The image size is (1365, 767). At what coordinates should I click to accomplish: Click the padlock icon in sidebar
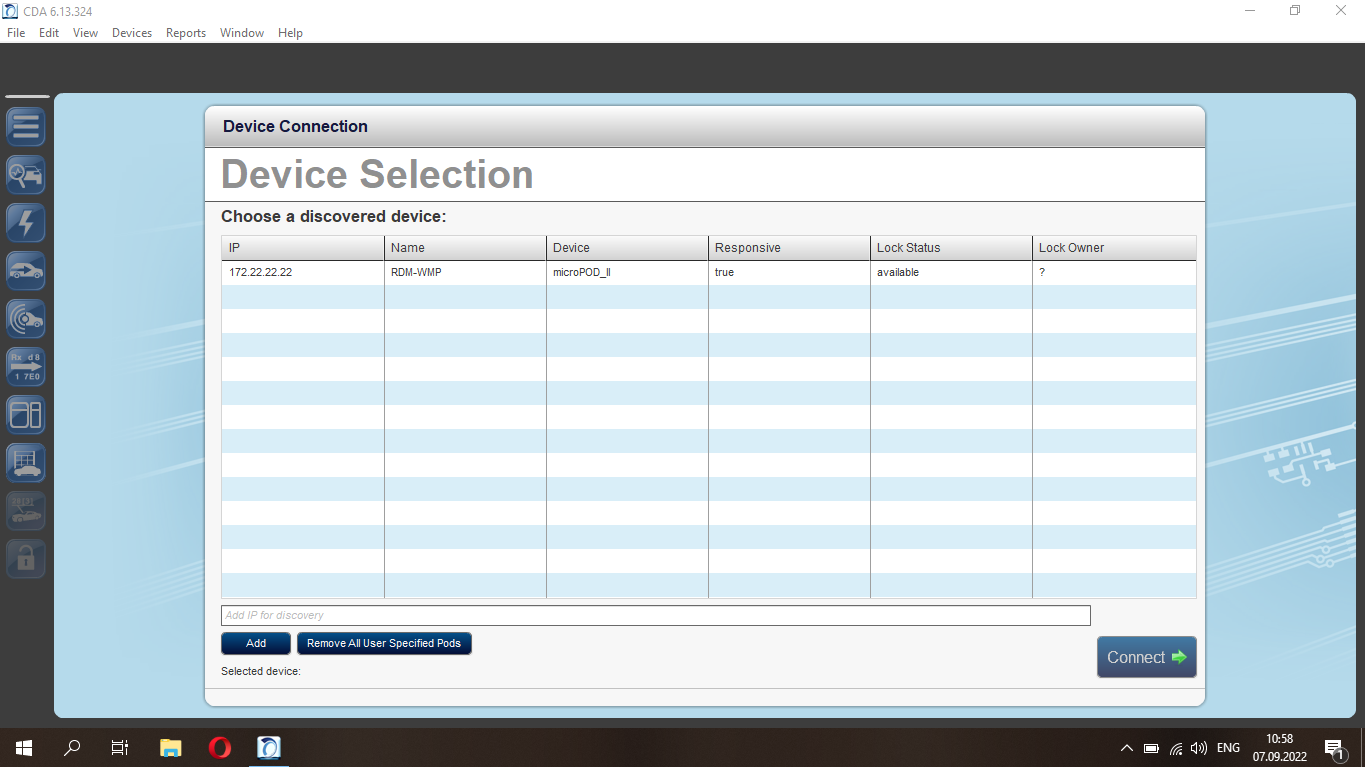[x=26, y=558]
